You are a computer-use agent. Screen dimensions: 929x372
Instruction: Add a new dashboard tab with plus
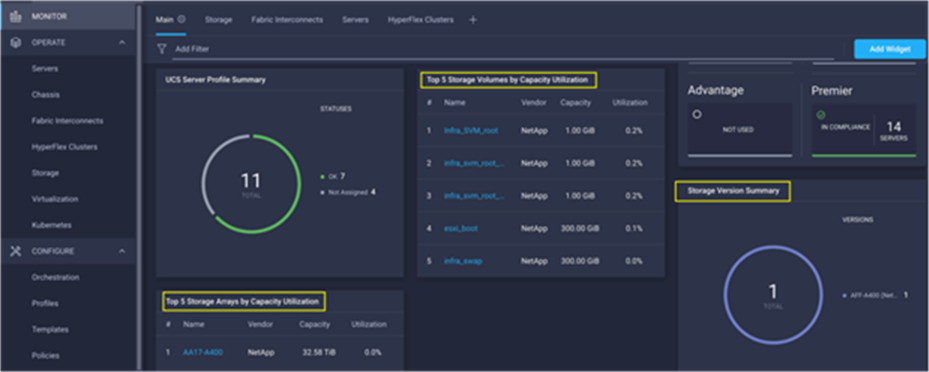click(x=473, y=20)
